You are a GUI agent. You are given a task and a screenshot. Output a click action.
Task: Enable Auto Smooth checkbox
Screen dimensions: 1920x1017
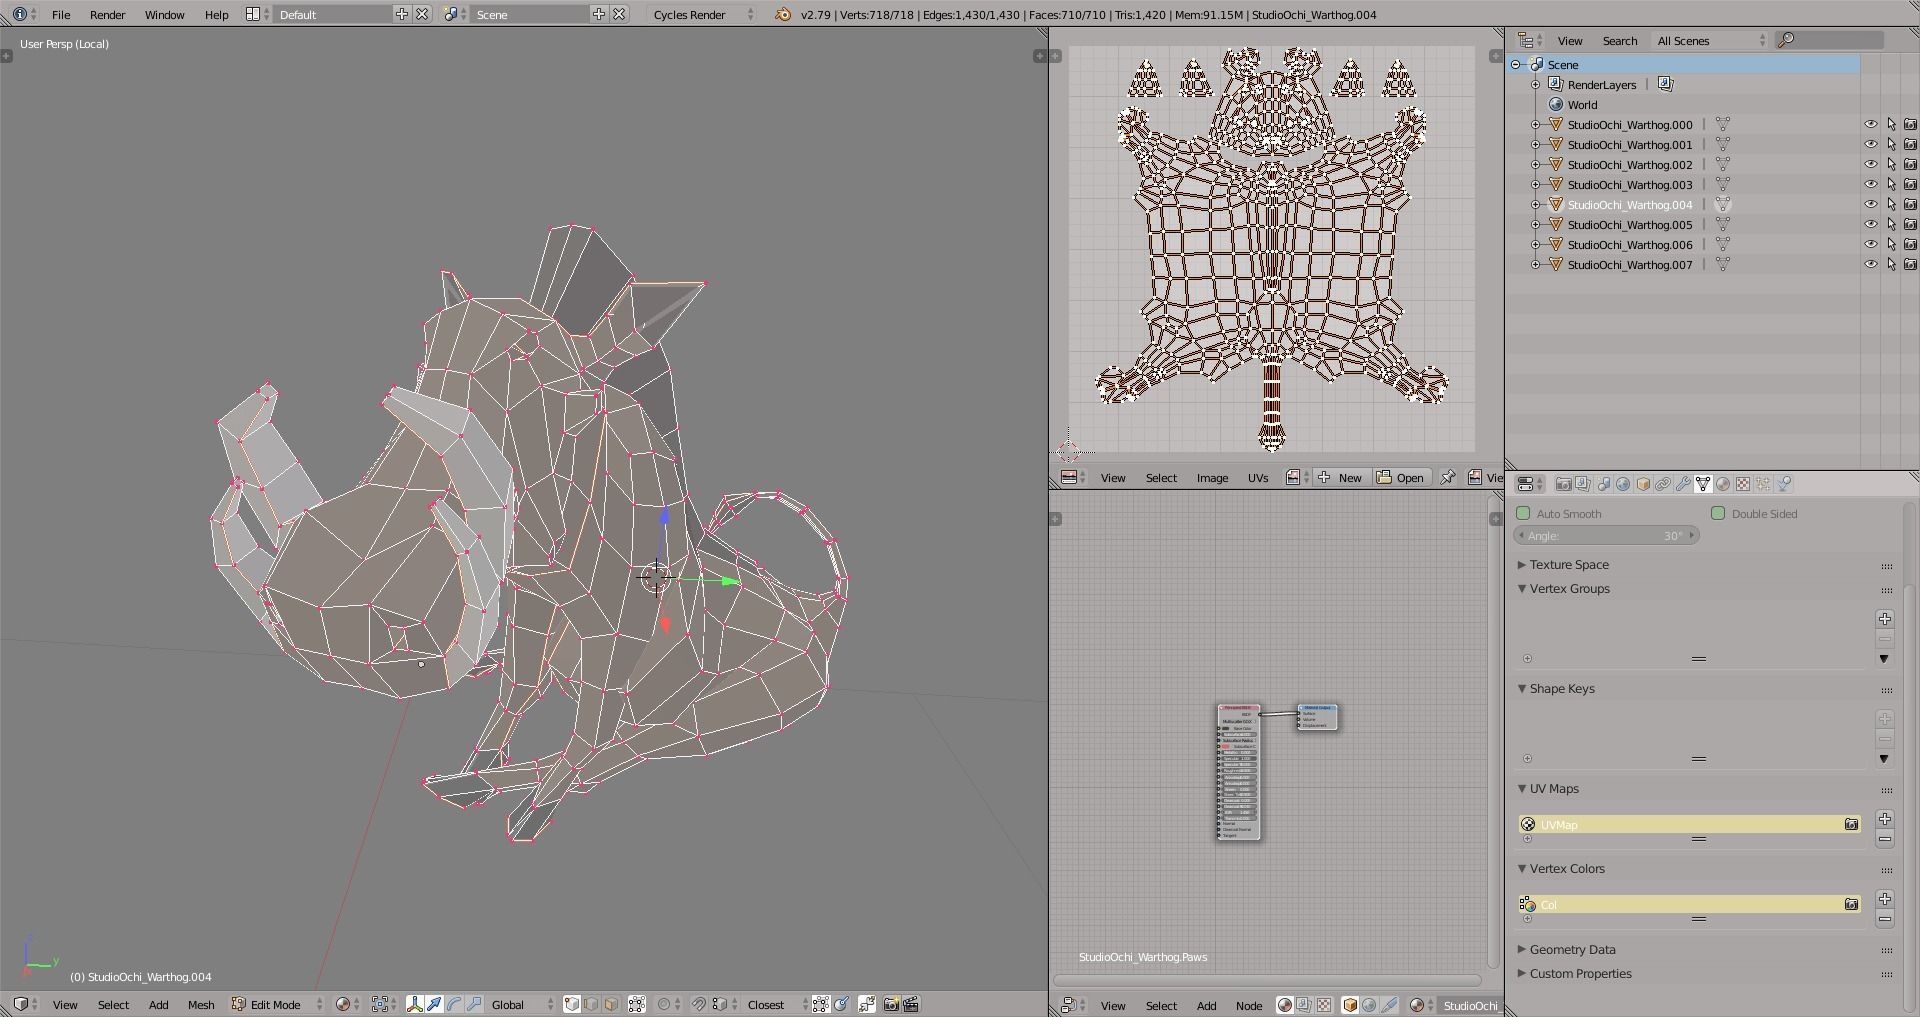(1523, 514)
